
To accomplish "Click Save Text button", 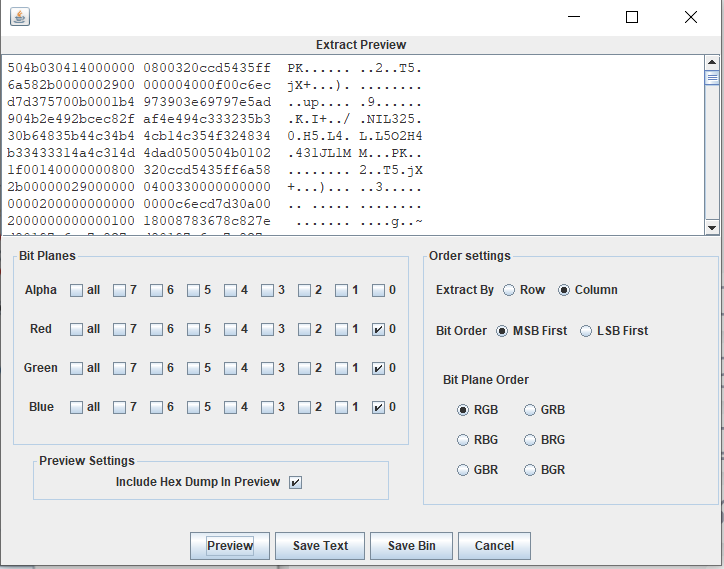I will click(320, 546).
